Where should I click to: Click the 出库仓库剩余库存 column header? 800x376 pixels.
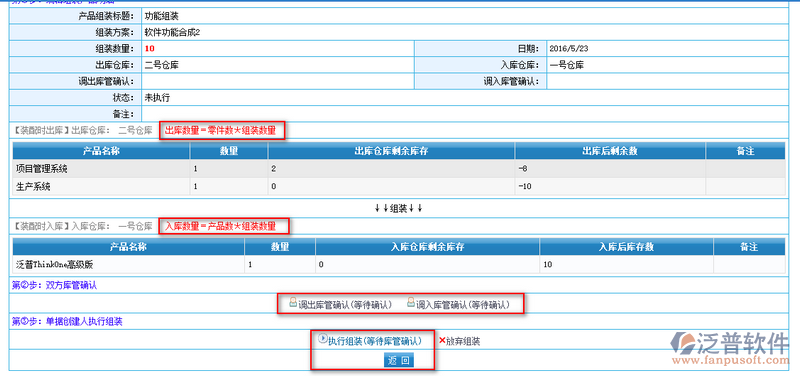pos(391,151)
